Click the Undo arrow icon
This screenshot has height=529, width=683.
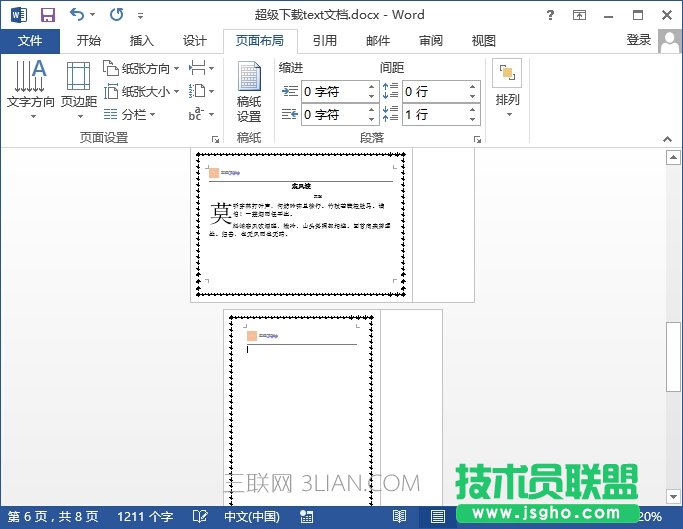(77, 15)
